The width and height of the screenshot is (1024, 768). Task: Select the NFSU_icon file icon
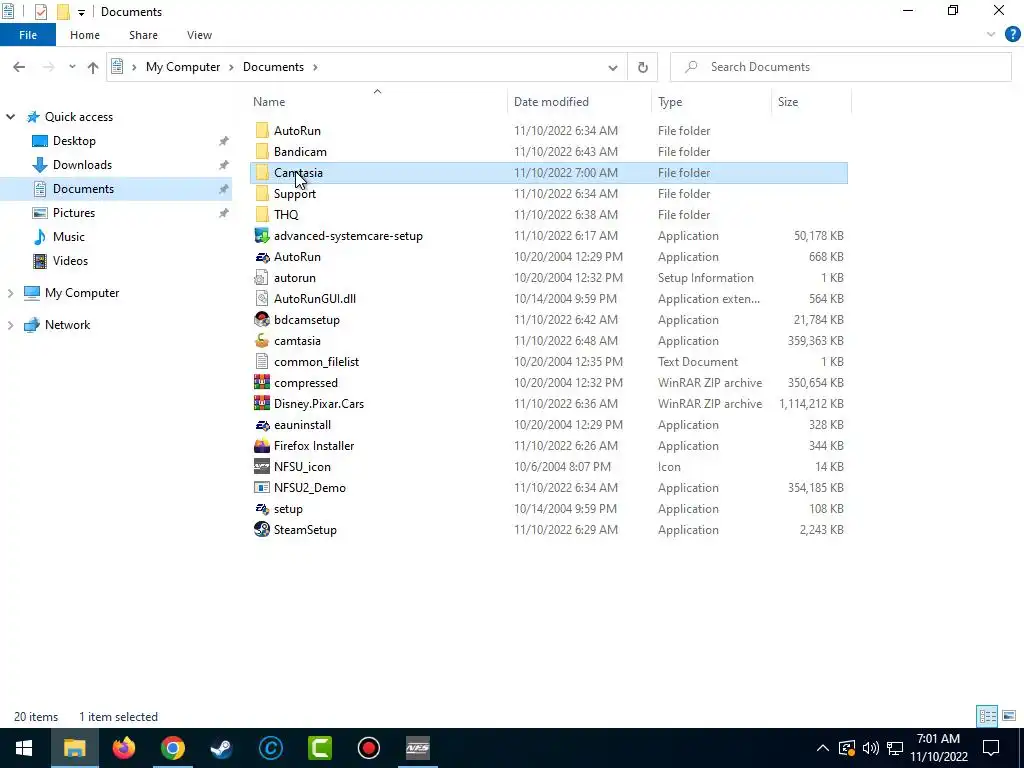[262, 467]
